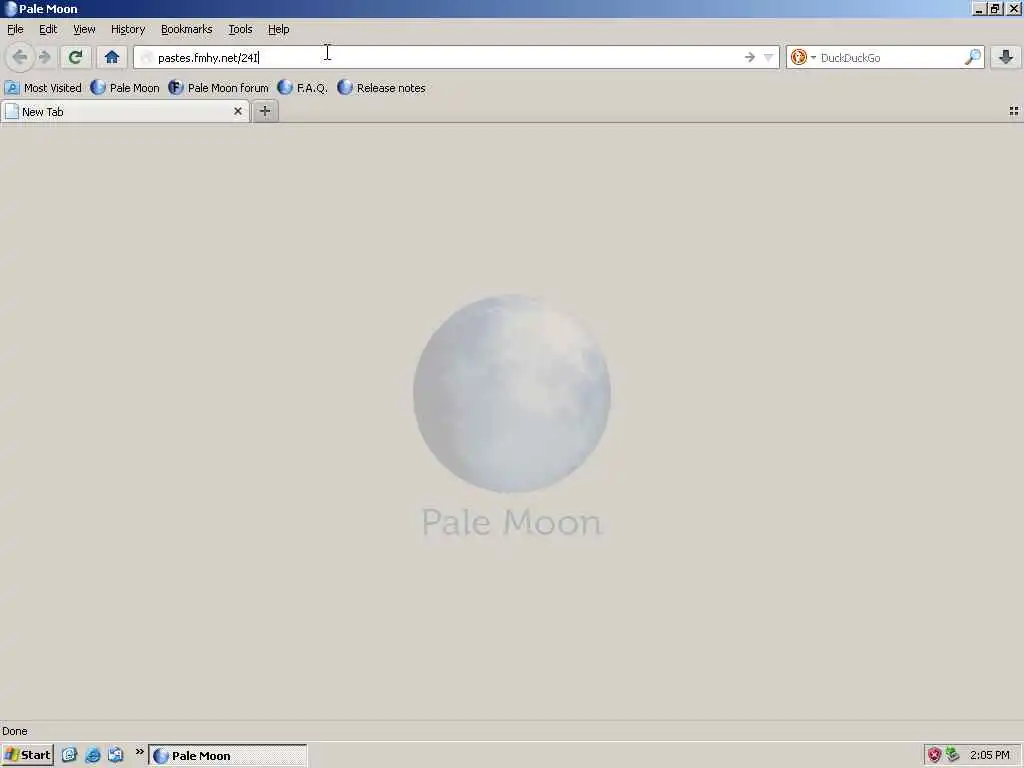Screen dimensions: 1024x768
Task: Open the tab groups grid icon
Action: tap(1014, 112)
